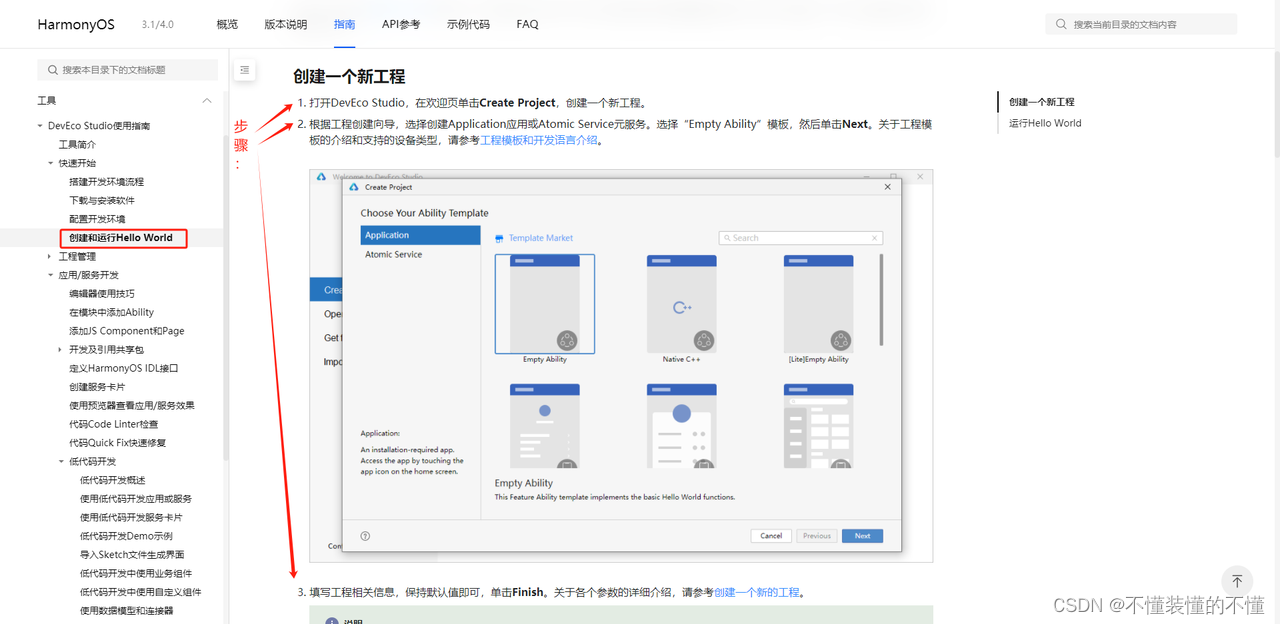This screenshot has height=624, width=1280.
Task: Open 使用数据模型和连接器 in the sidebar
Action: tap(127, 611)
